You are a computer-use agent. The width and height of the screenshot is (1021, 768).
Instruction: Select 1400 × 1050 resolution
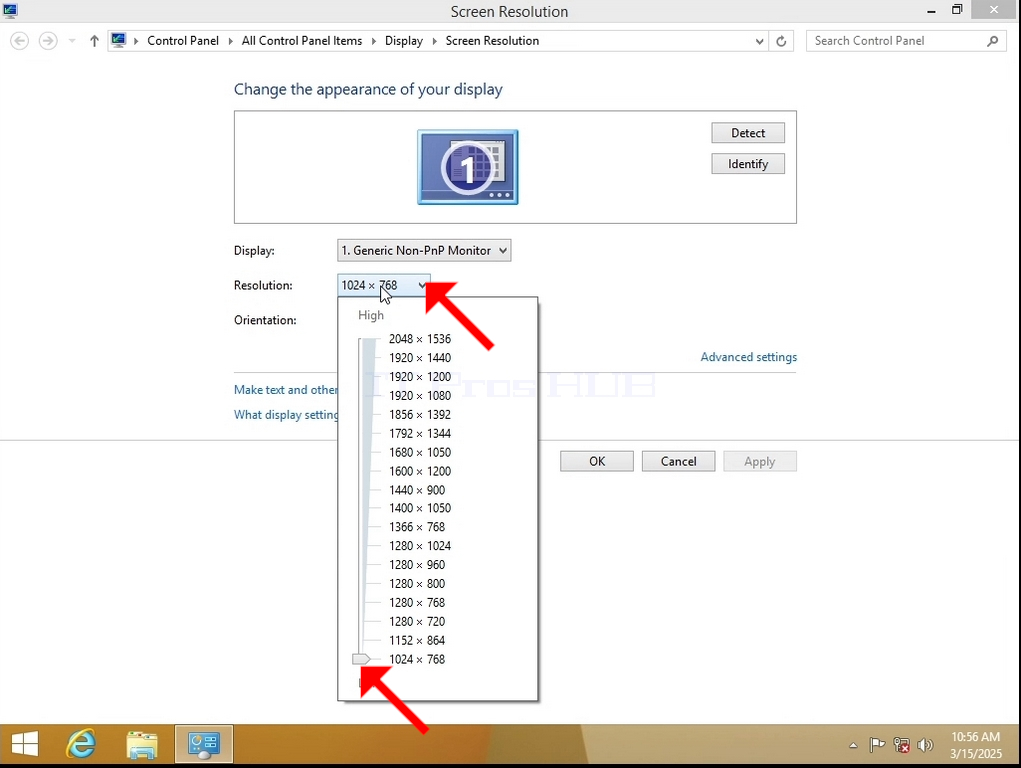[420, 508]
